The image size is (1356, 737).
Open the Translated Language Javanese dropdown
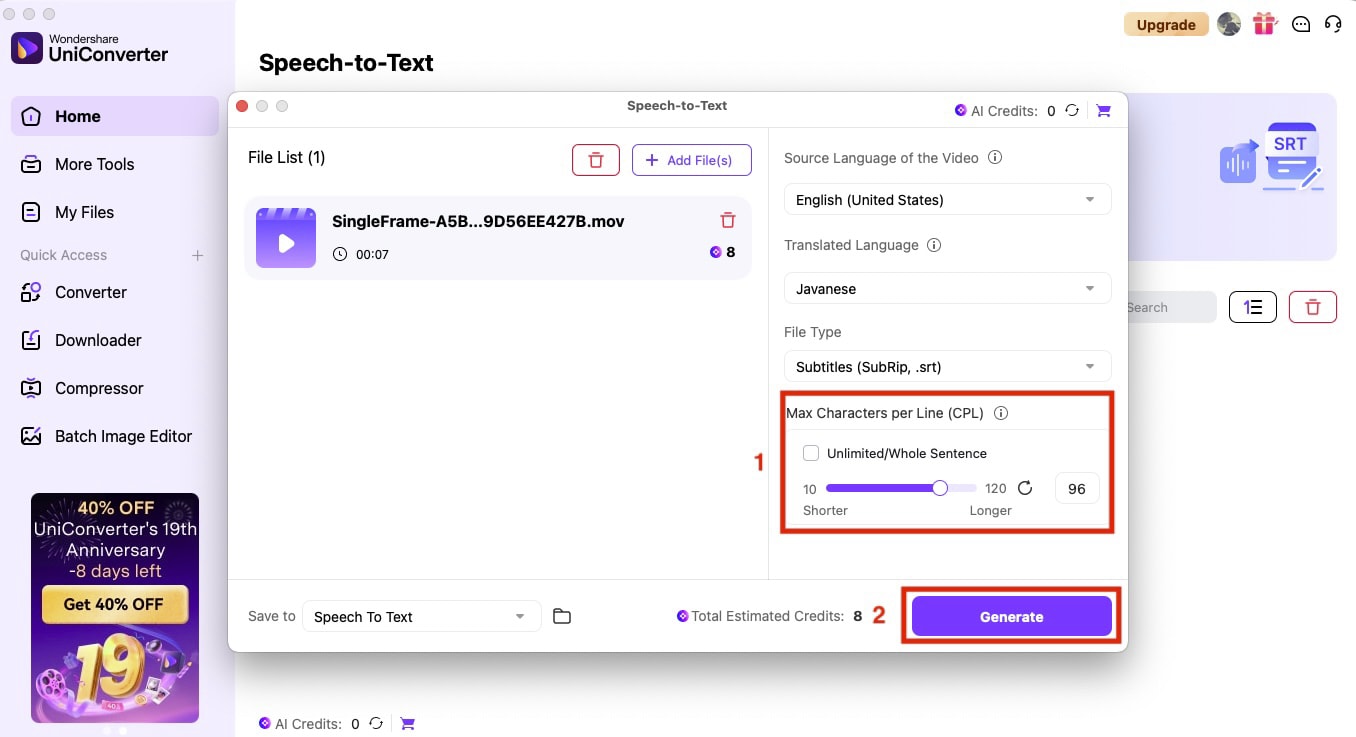947,289
